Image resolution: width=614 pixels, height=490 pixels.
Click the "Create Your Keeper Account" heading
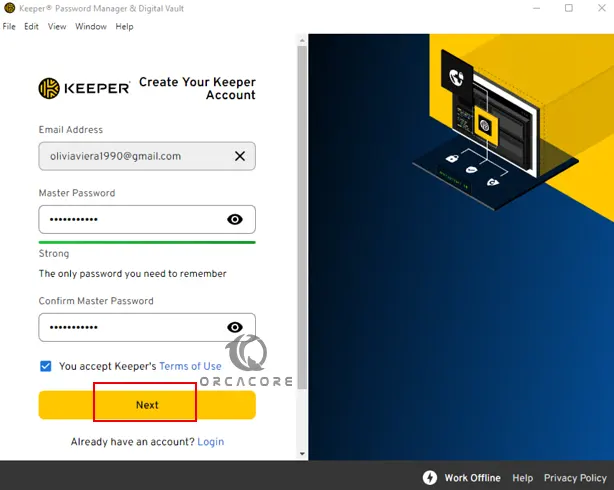click(197, 88)
